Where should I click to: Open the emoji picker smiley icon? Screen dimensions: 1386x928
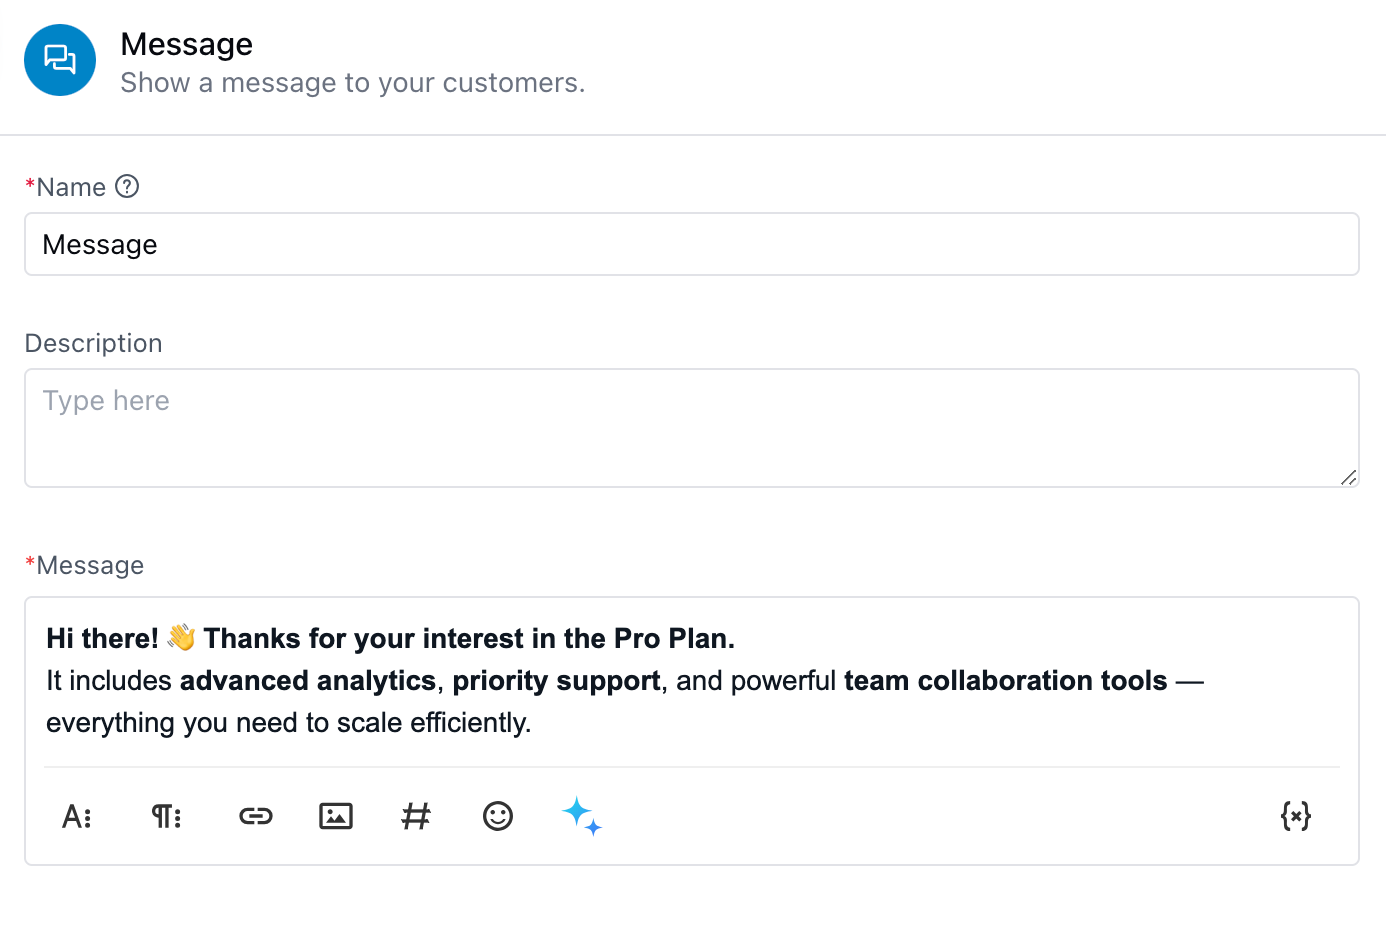pos(498,816)
